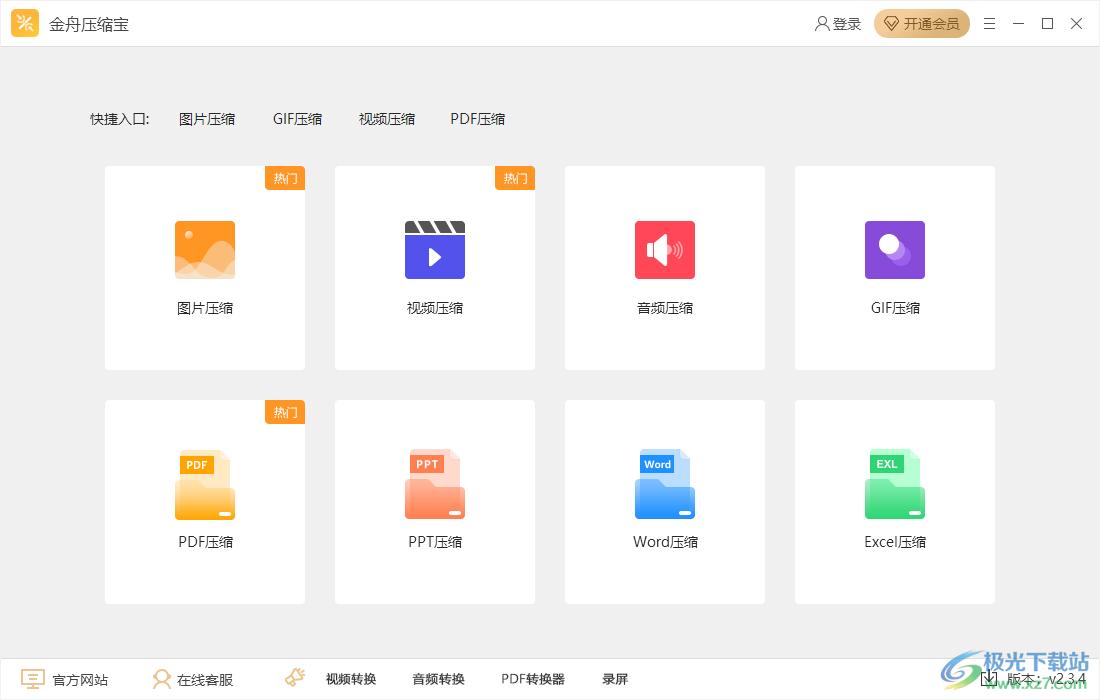Click the diamond icon on membership button
The height and width of the screenshot is (700, 1100).
click(x=891, y=24)
